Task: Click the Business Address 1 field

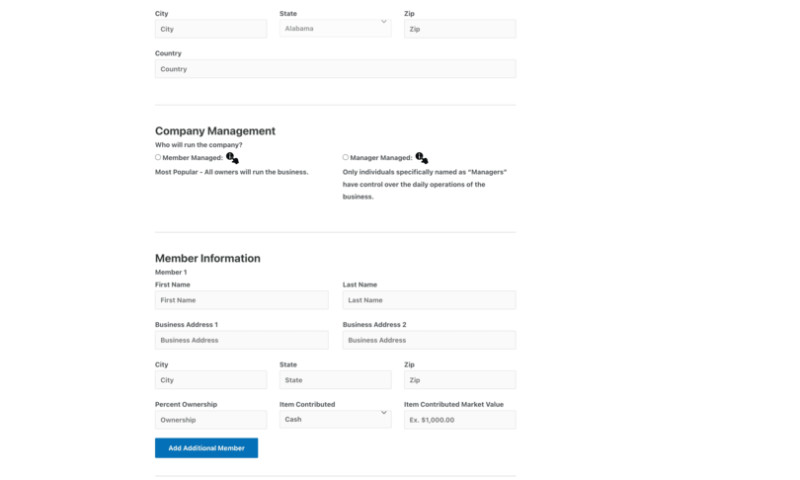Action: 242,340
